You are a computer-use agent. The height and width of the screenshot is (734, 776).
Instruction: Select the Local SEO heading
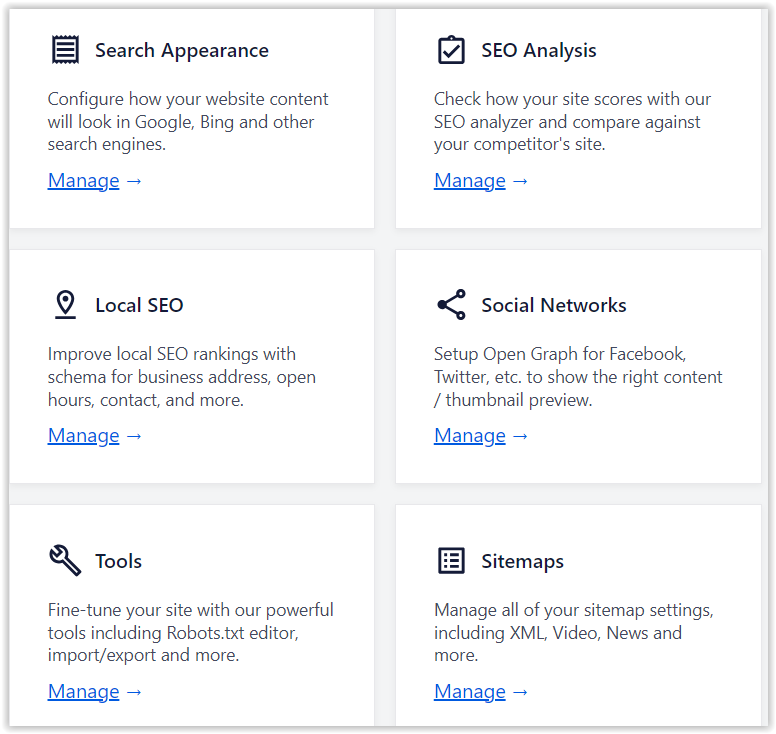(x=139, y=305)
